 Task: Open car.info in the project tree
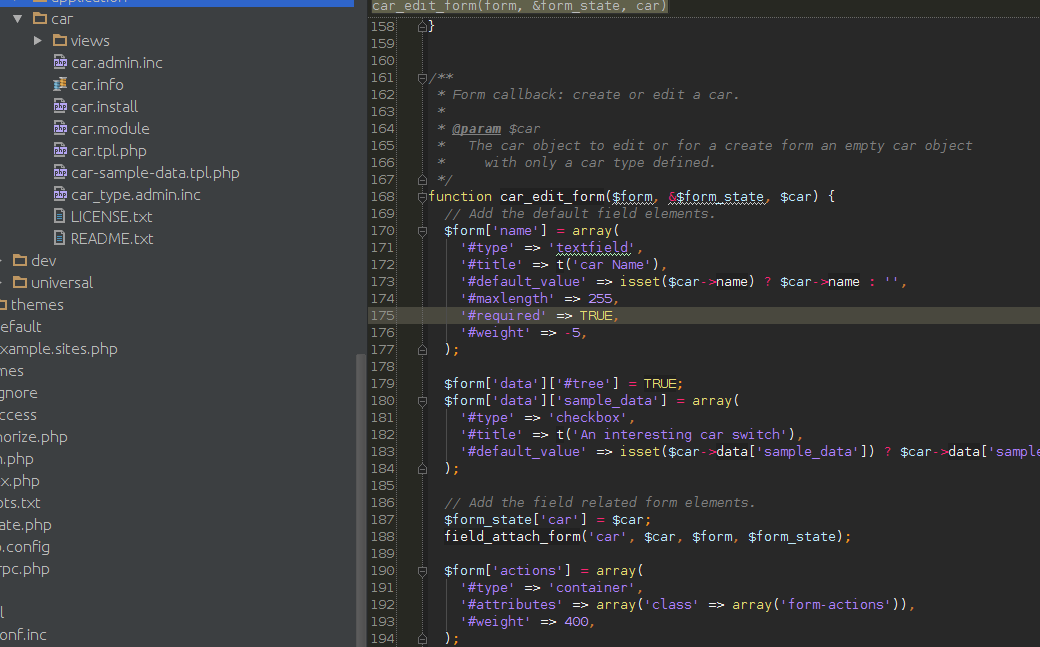point(97,84)
